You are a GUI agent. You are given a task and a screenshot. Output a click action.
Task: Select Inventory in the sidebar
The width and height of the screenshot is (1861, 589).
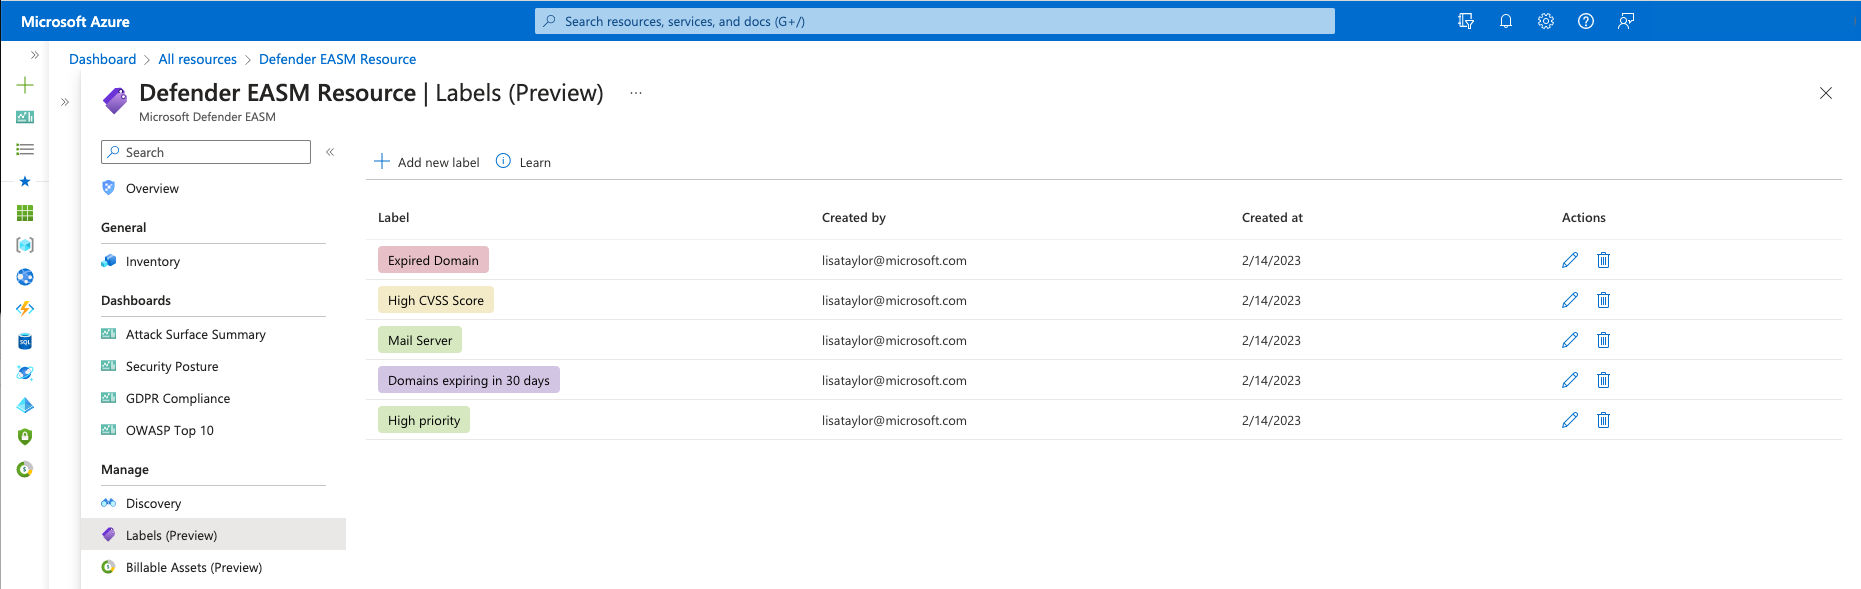152,261
